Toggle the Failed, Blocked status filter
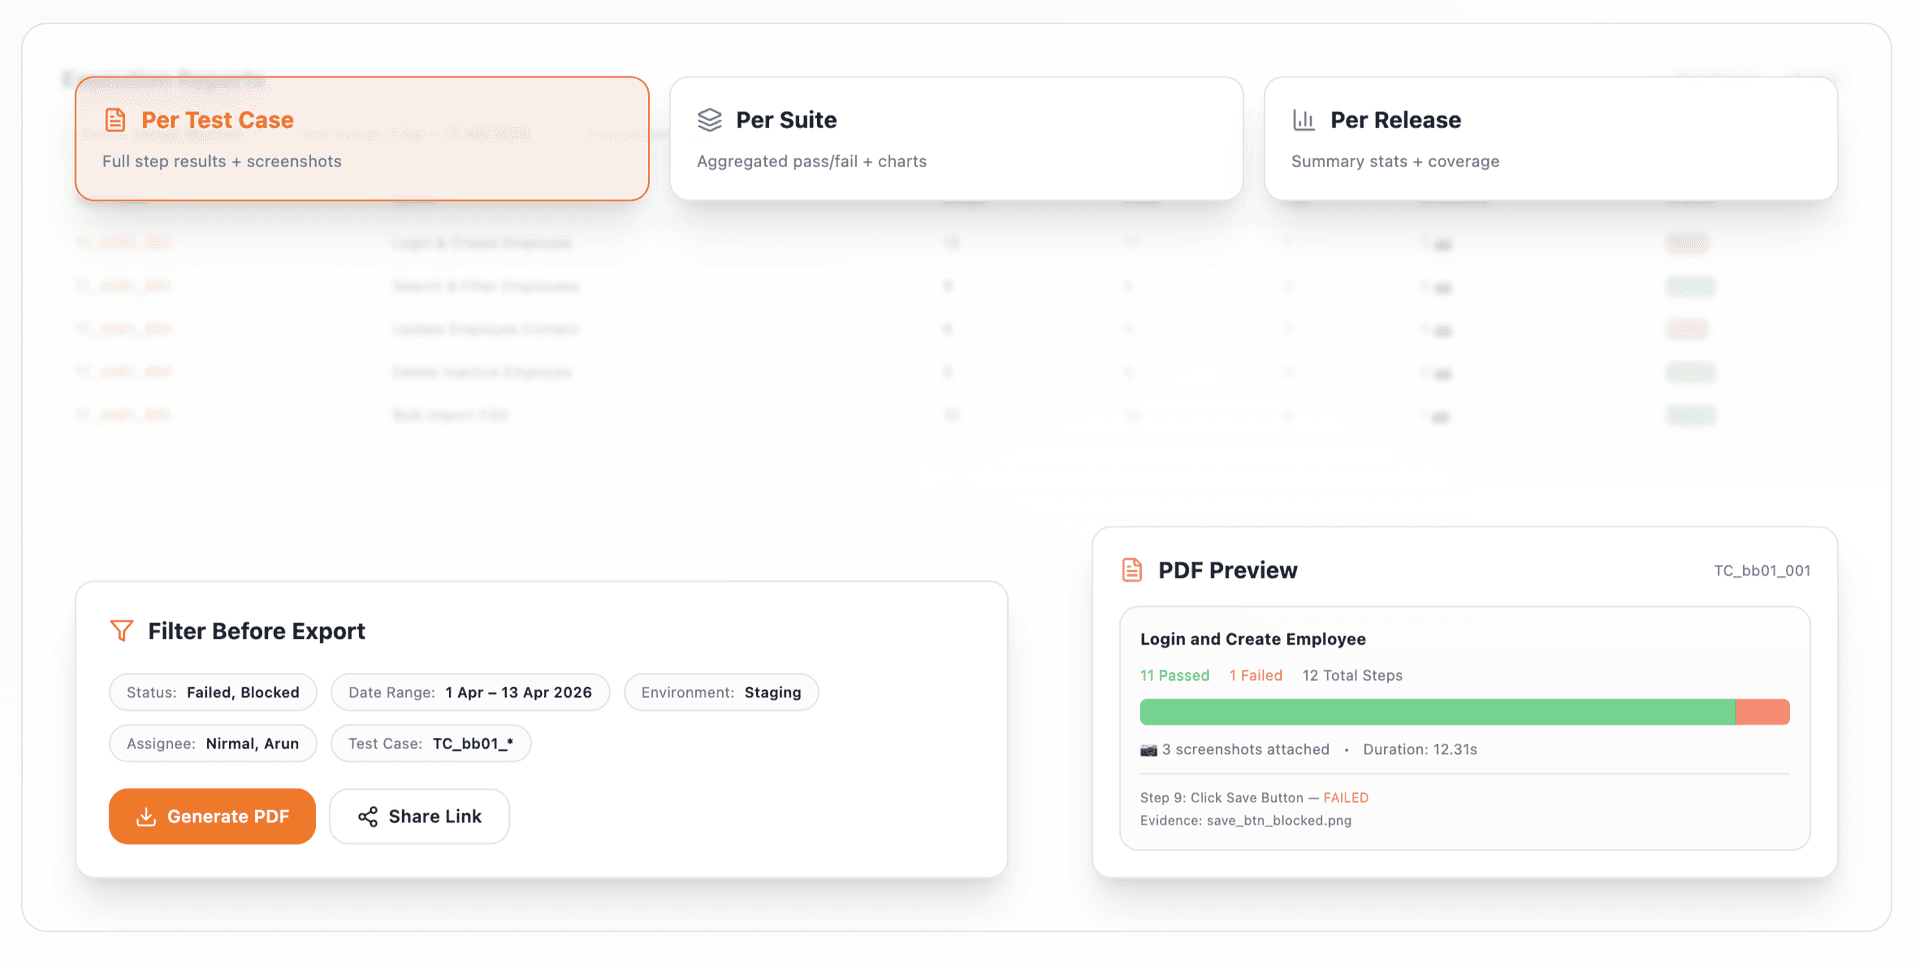Screen dimensions: 1920x966 pos(212,692)
